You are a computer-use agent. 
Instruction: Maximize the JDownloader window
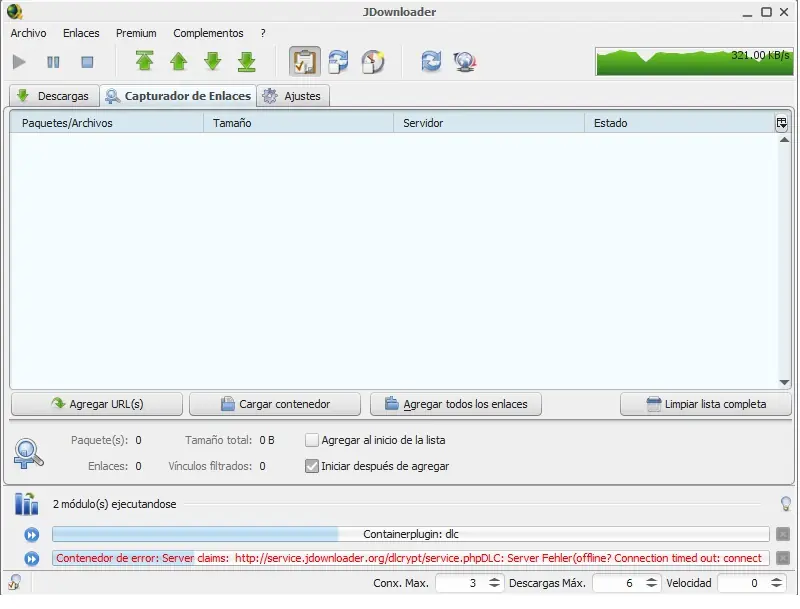pos(766,12)
